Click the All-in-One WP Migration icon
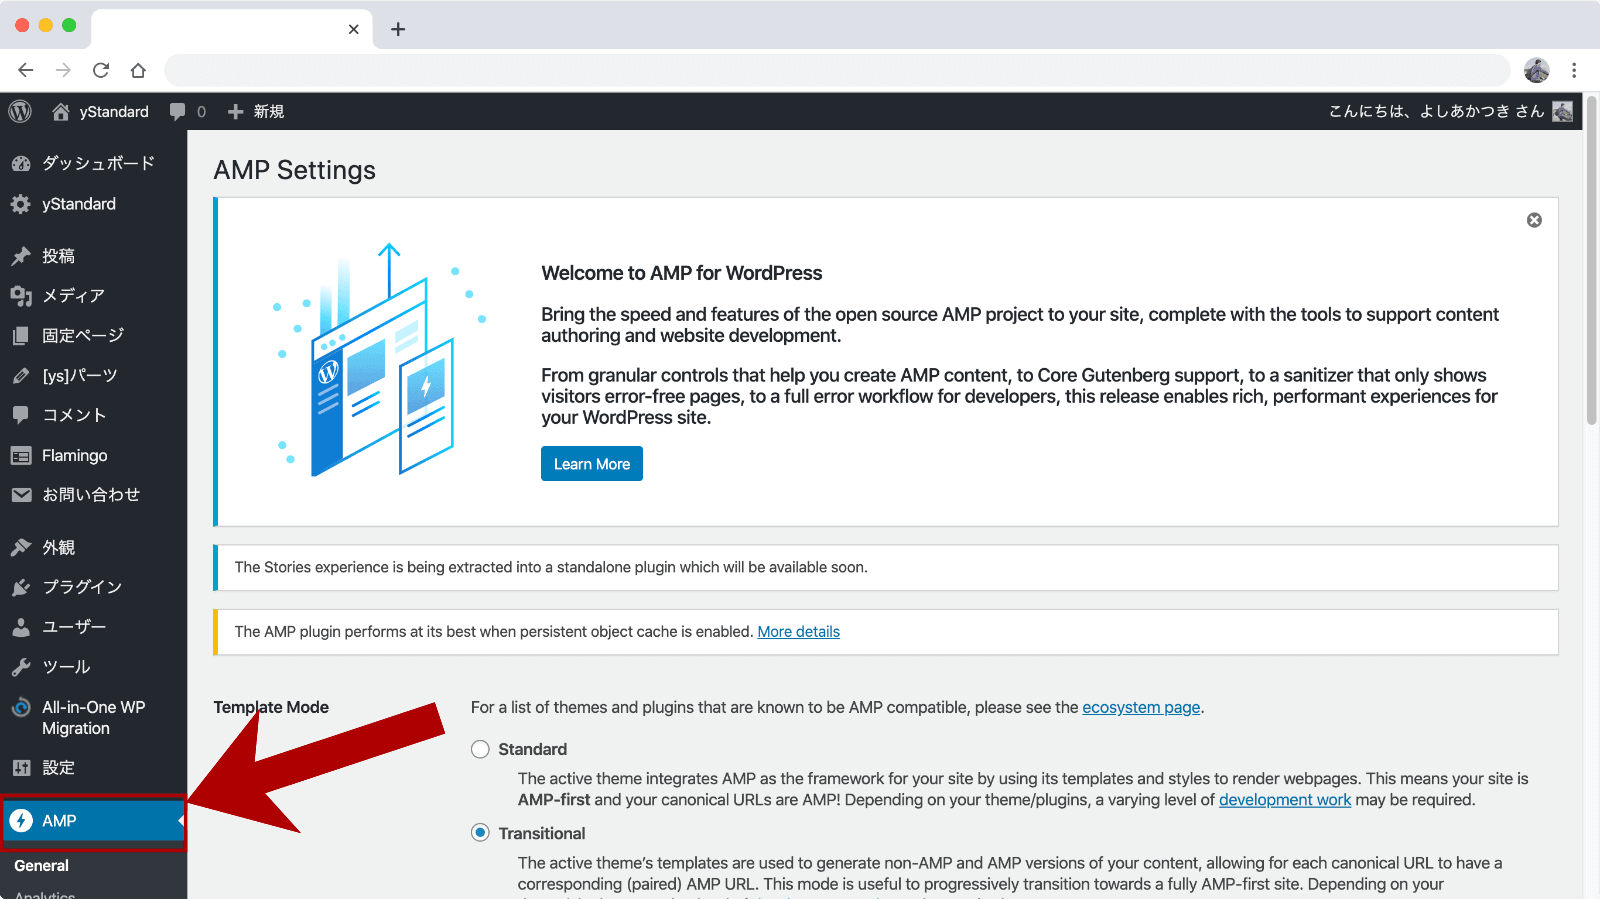 pos(21,707)
